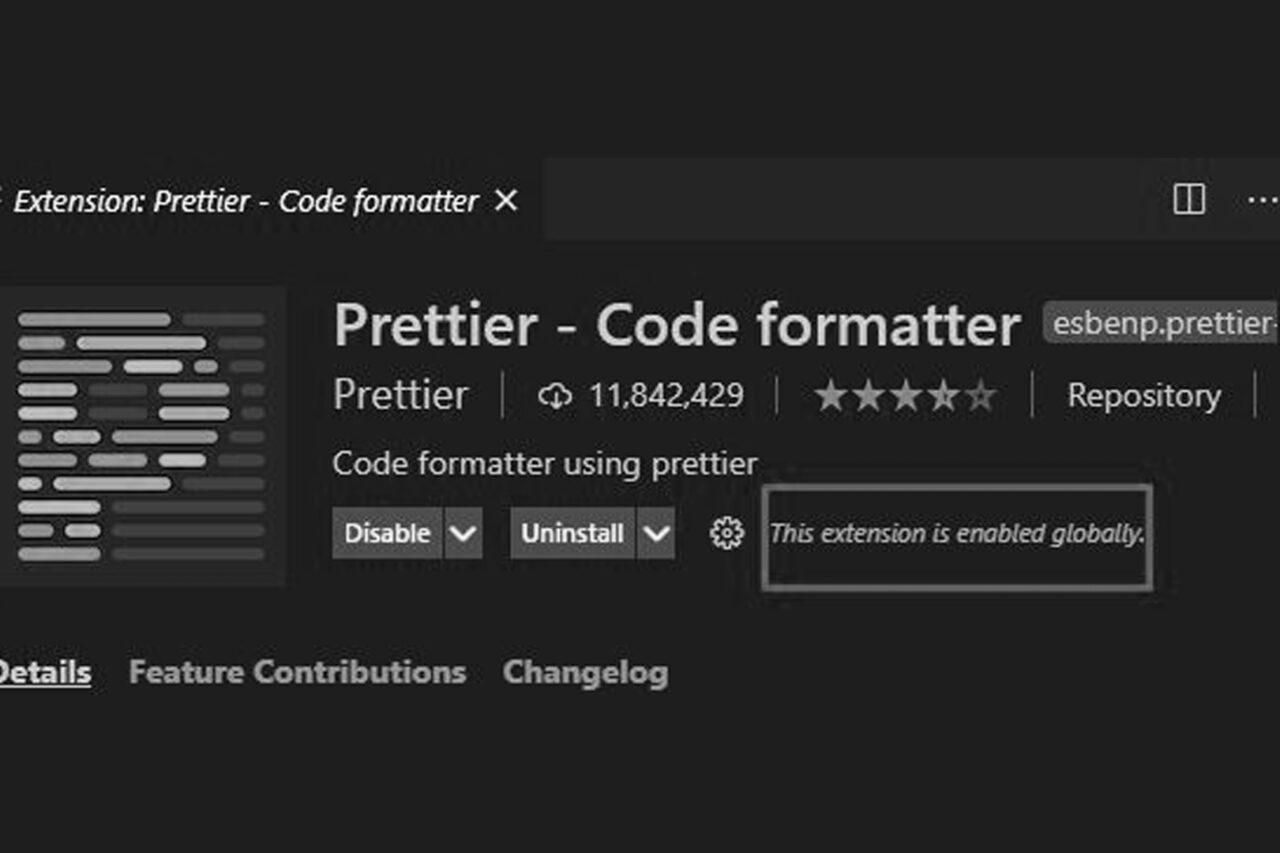
Task: Close the Prettier extension tab
Action: [507, 201]
